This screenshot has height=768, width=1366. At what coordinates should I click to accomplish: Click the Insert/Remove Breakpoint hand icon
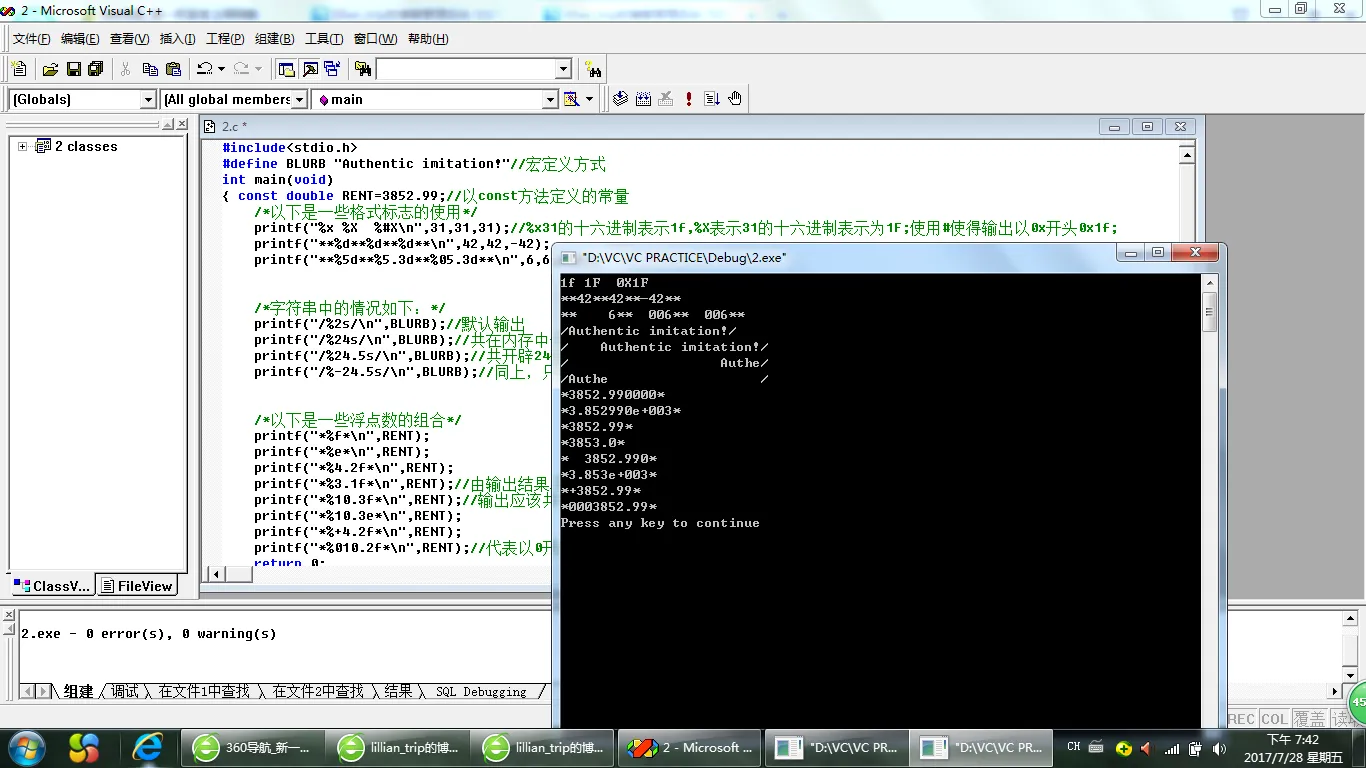point(735,99)
